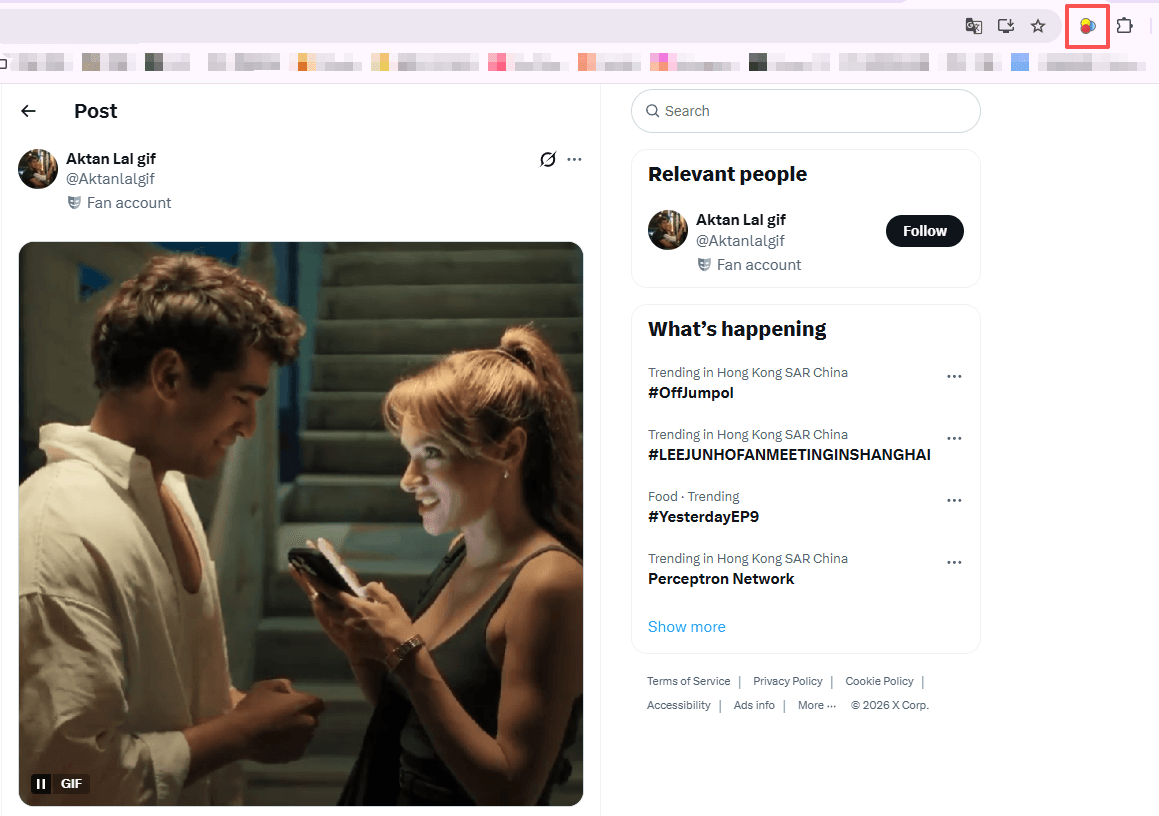
Task: Pause the GIF playback
Action: (x=41, y=784)
